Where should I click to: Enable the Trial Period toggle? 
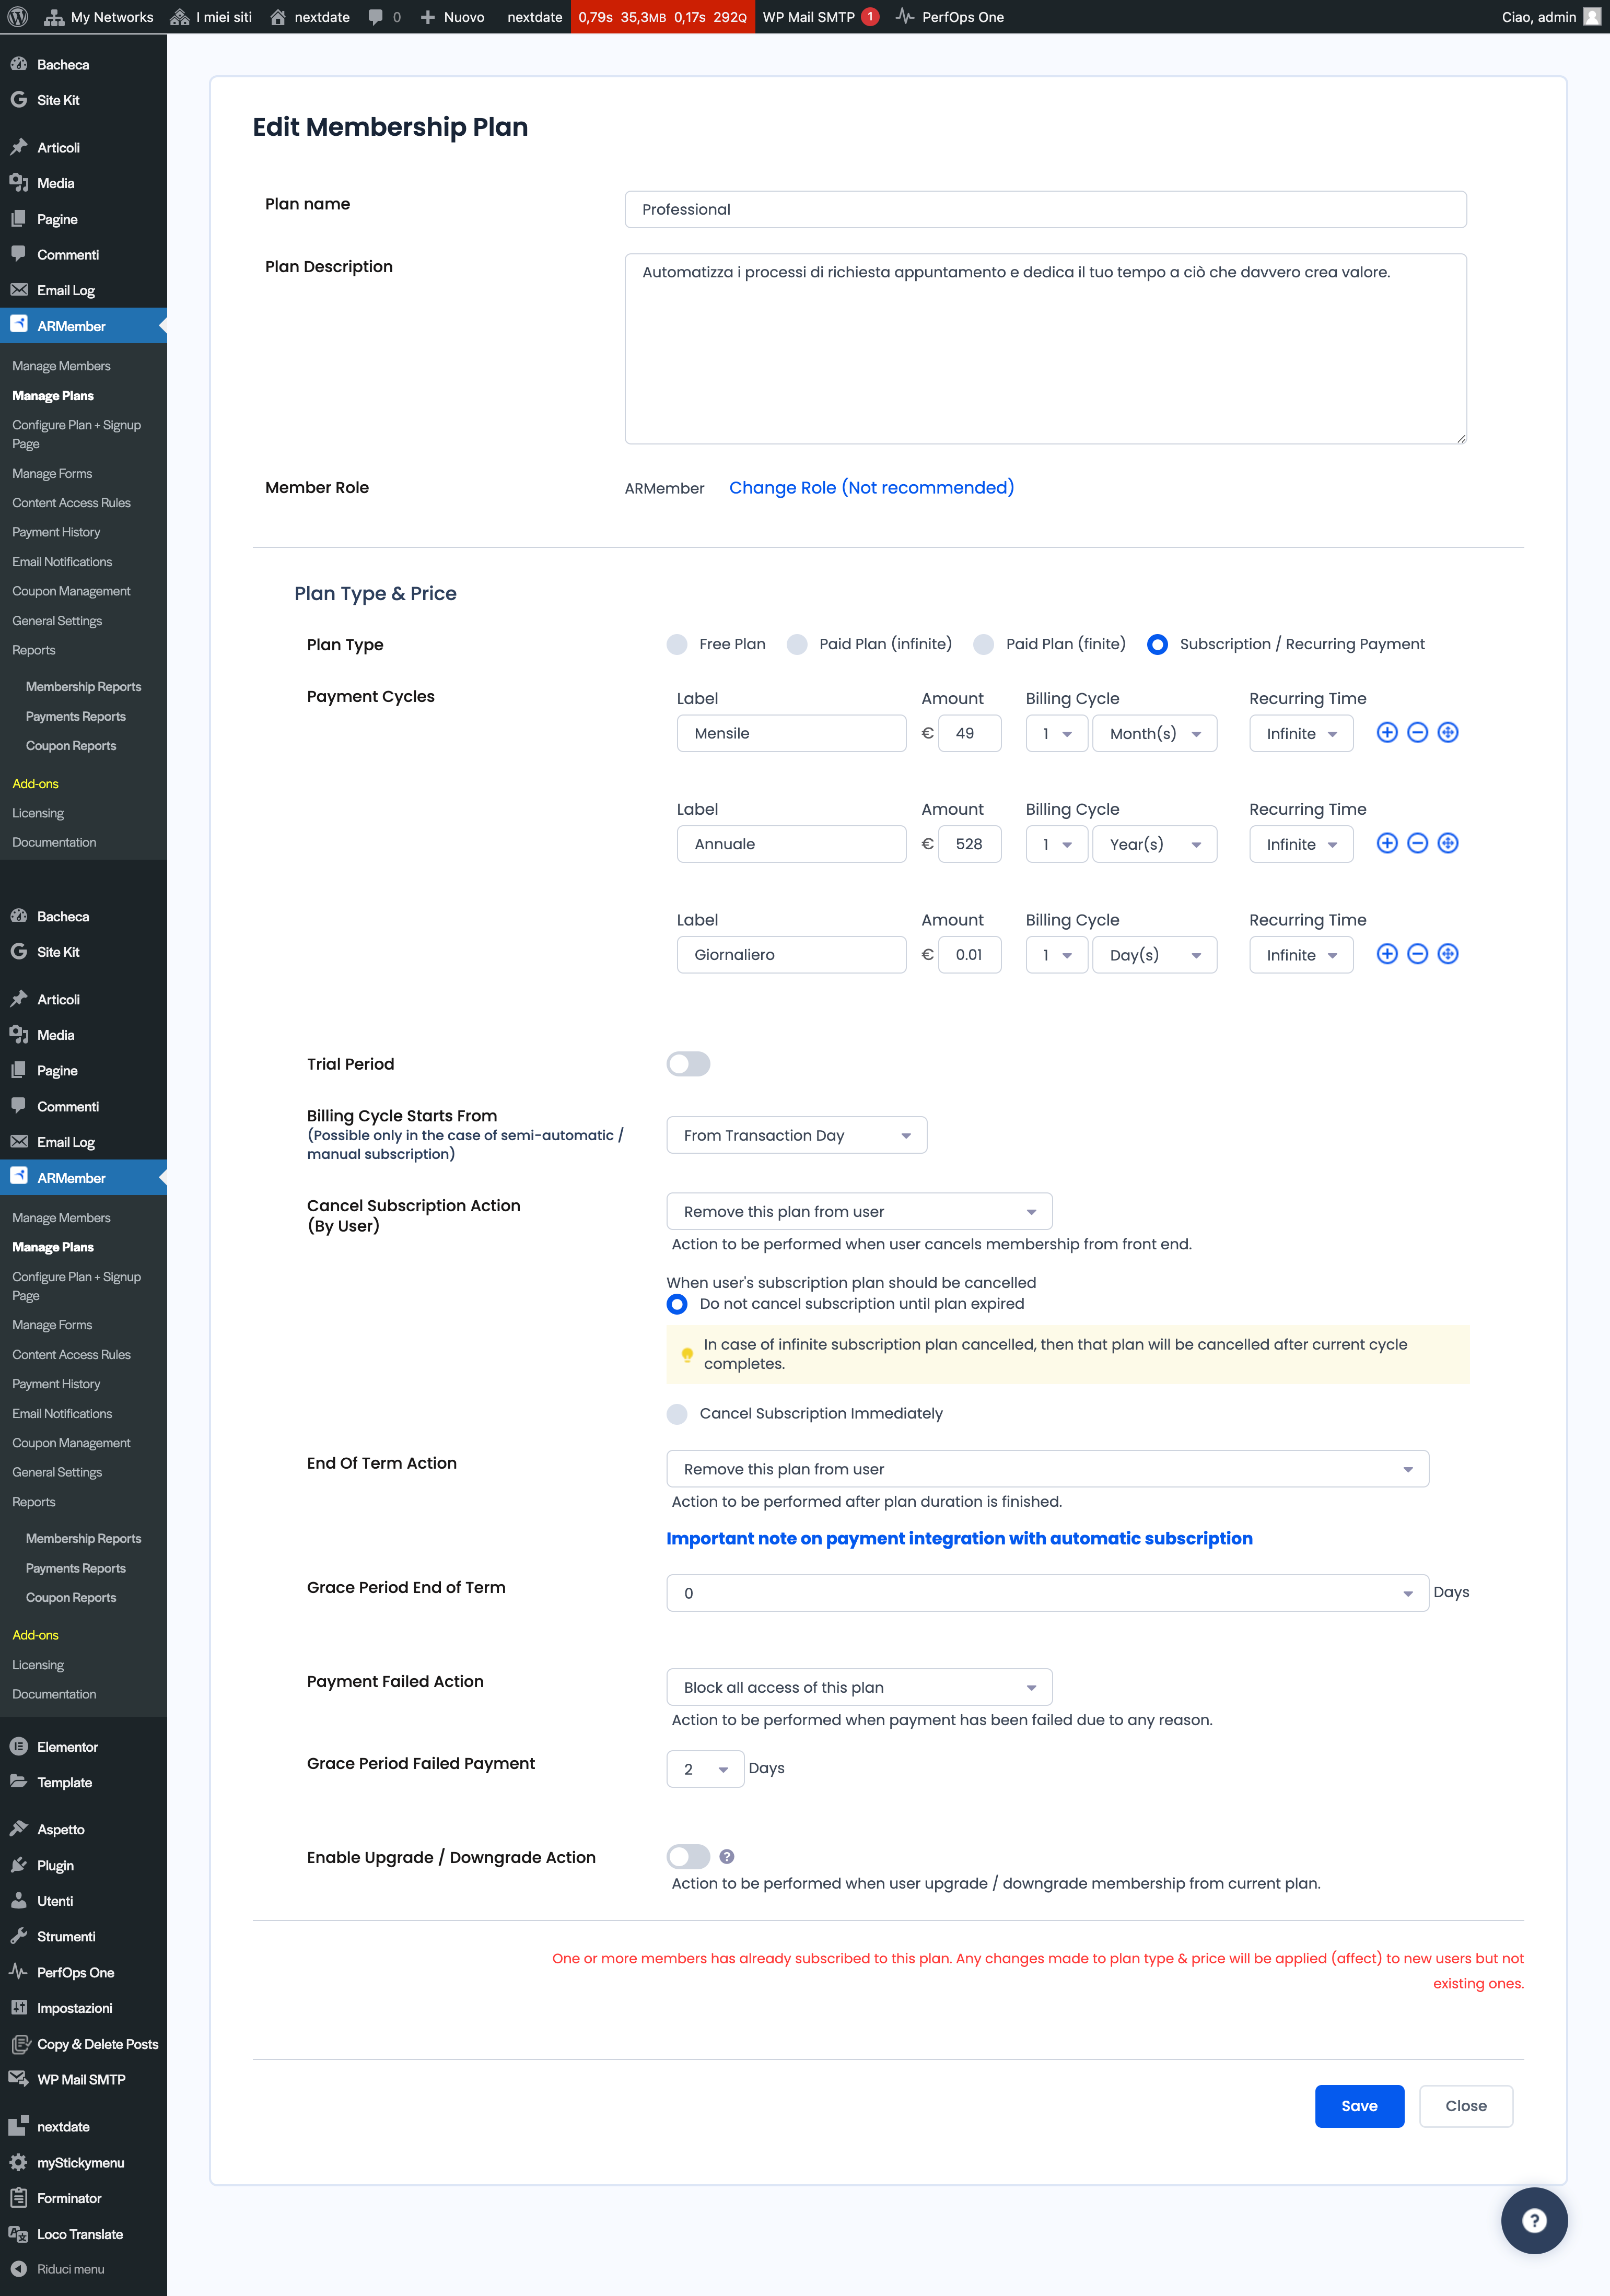point(688,1064)
